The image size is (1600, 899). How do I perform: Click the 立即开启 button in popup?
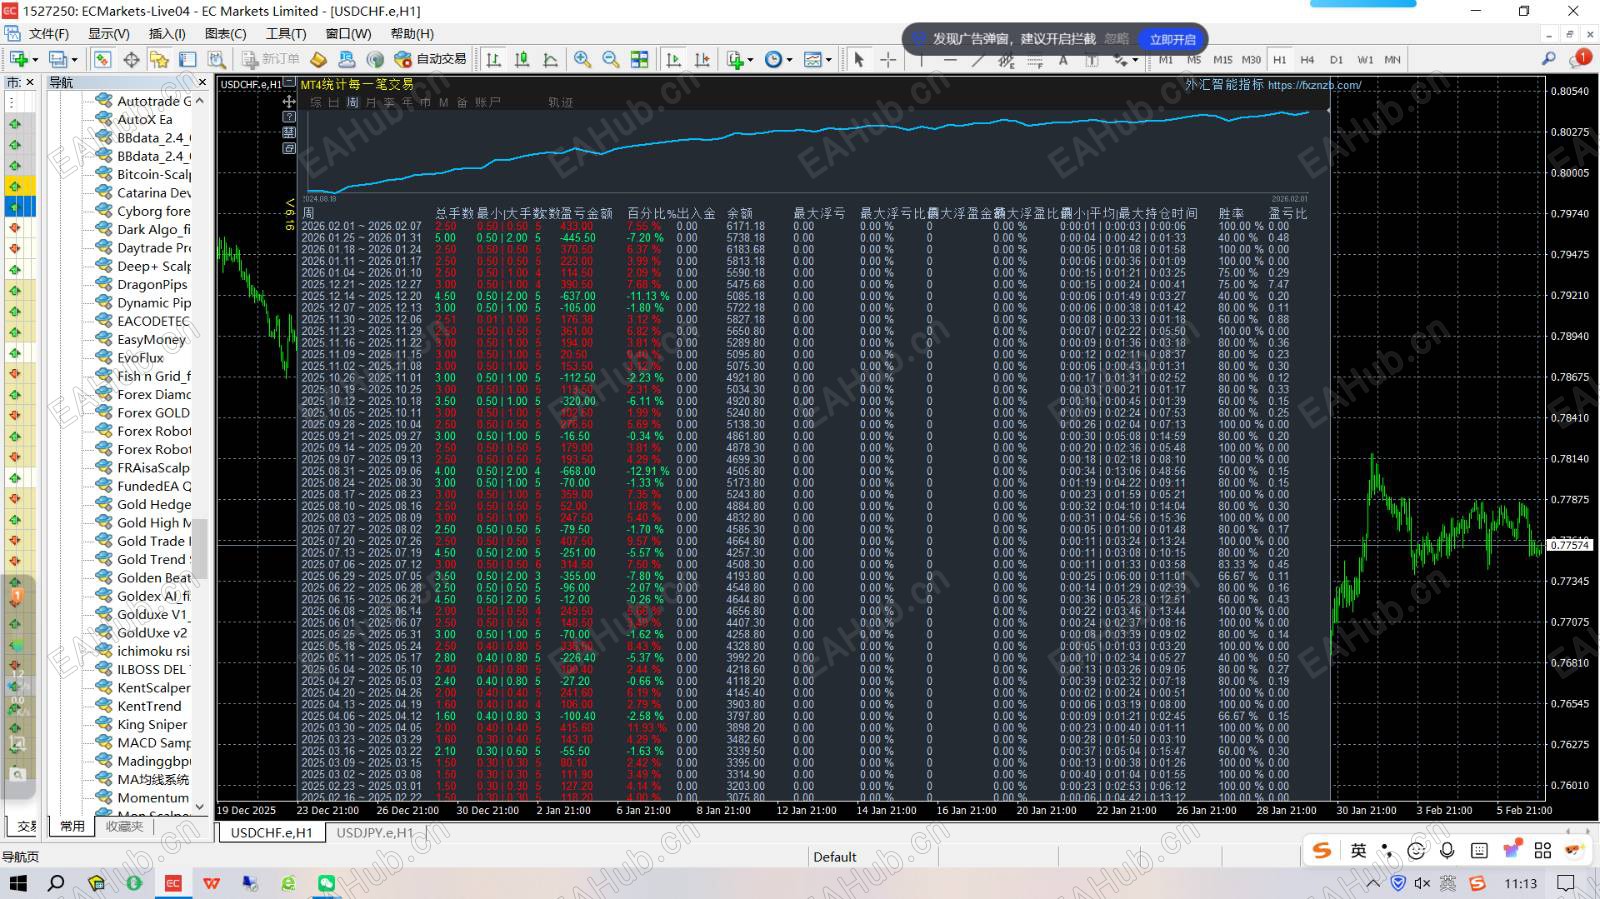coord(1172,39)
